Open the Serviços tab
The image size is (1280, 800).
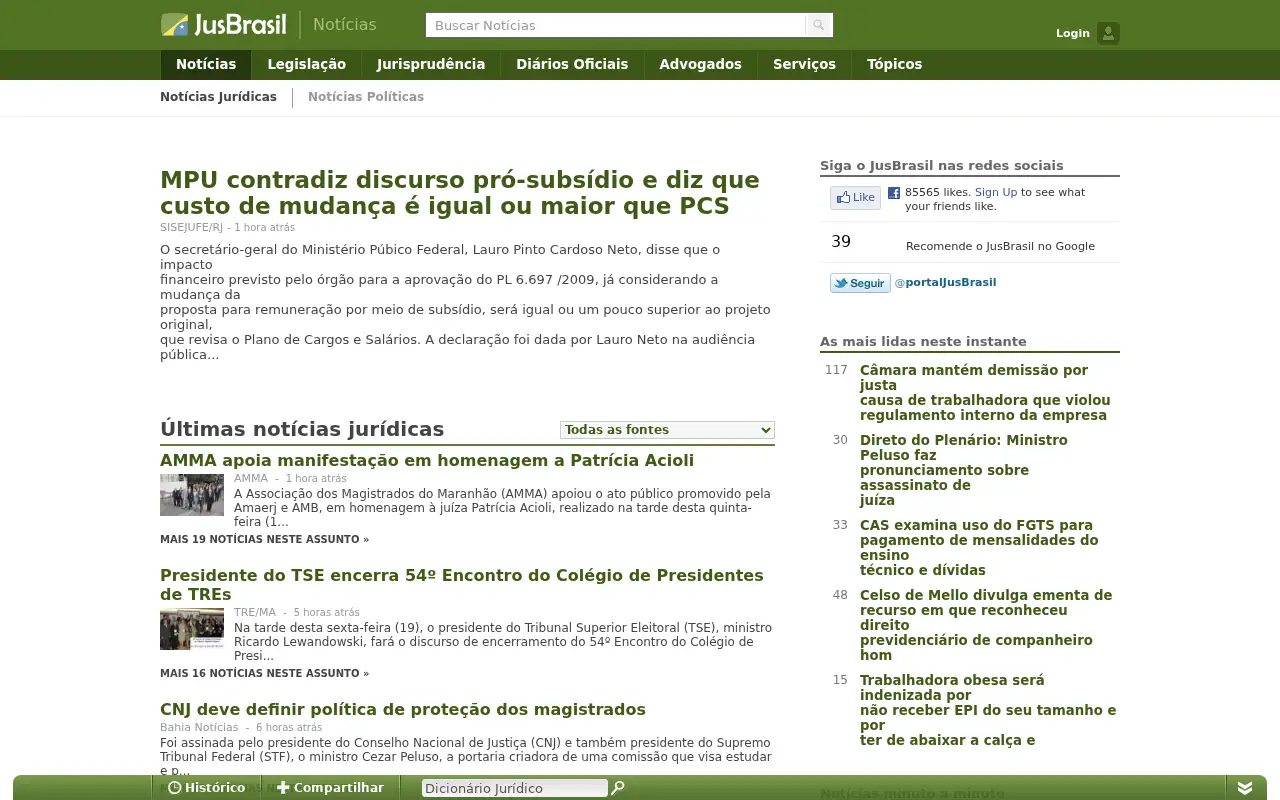(x=804, y=64)
